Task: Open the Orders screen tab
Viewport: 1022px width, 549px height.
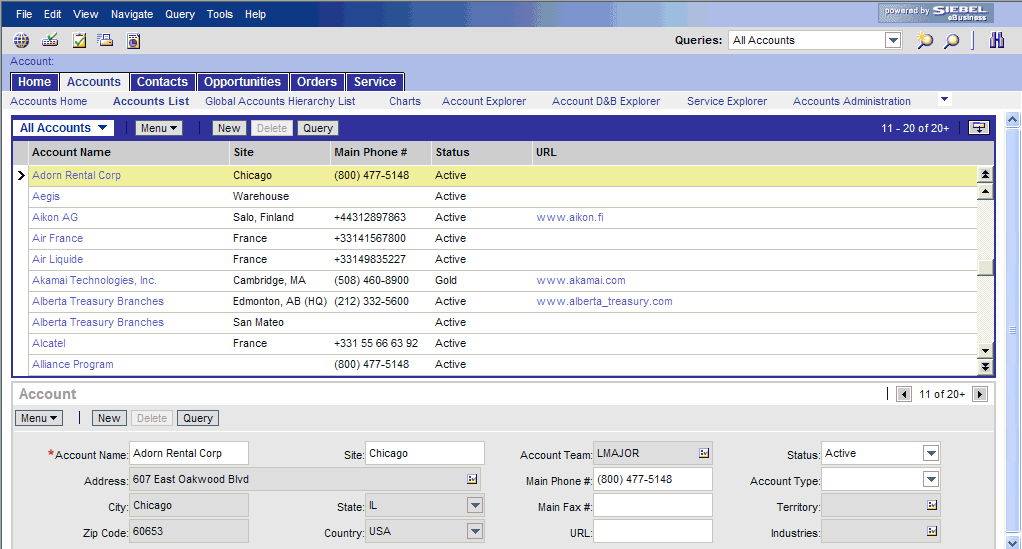Action: pos(317,82)
